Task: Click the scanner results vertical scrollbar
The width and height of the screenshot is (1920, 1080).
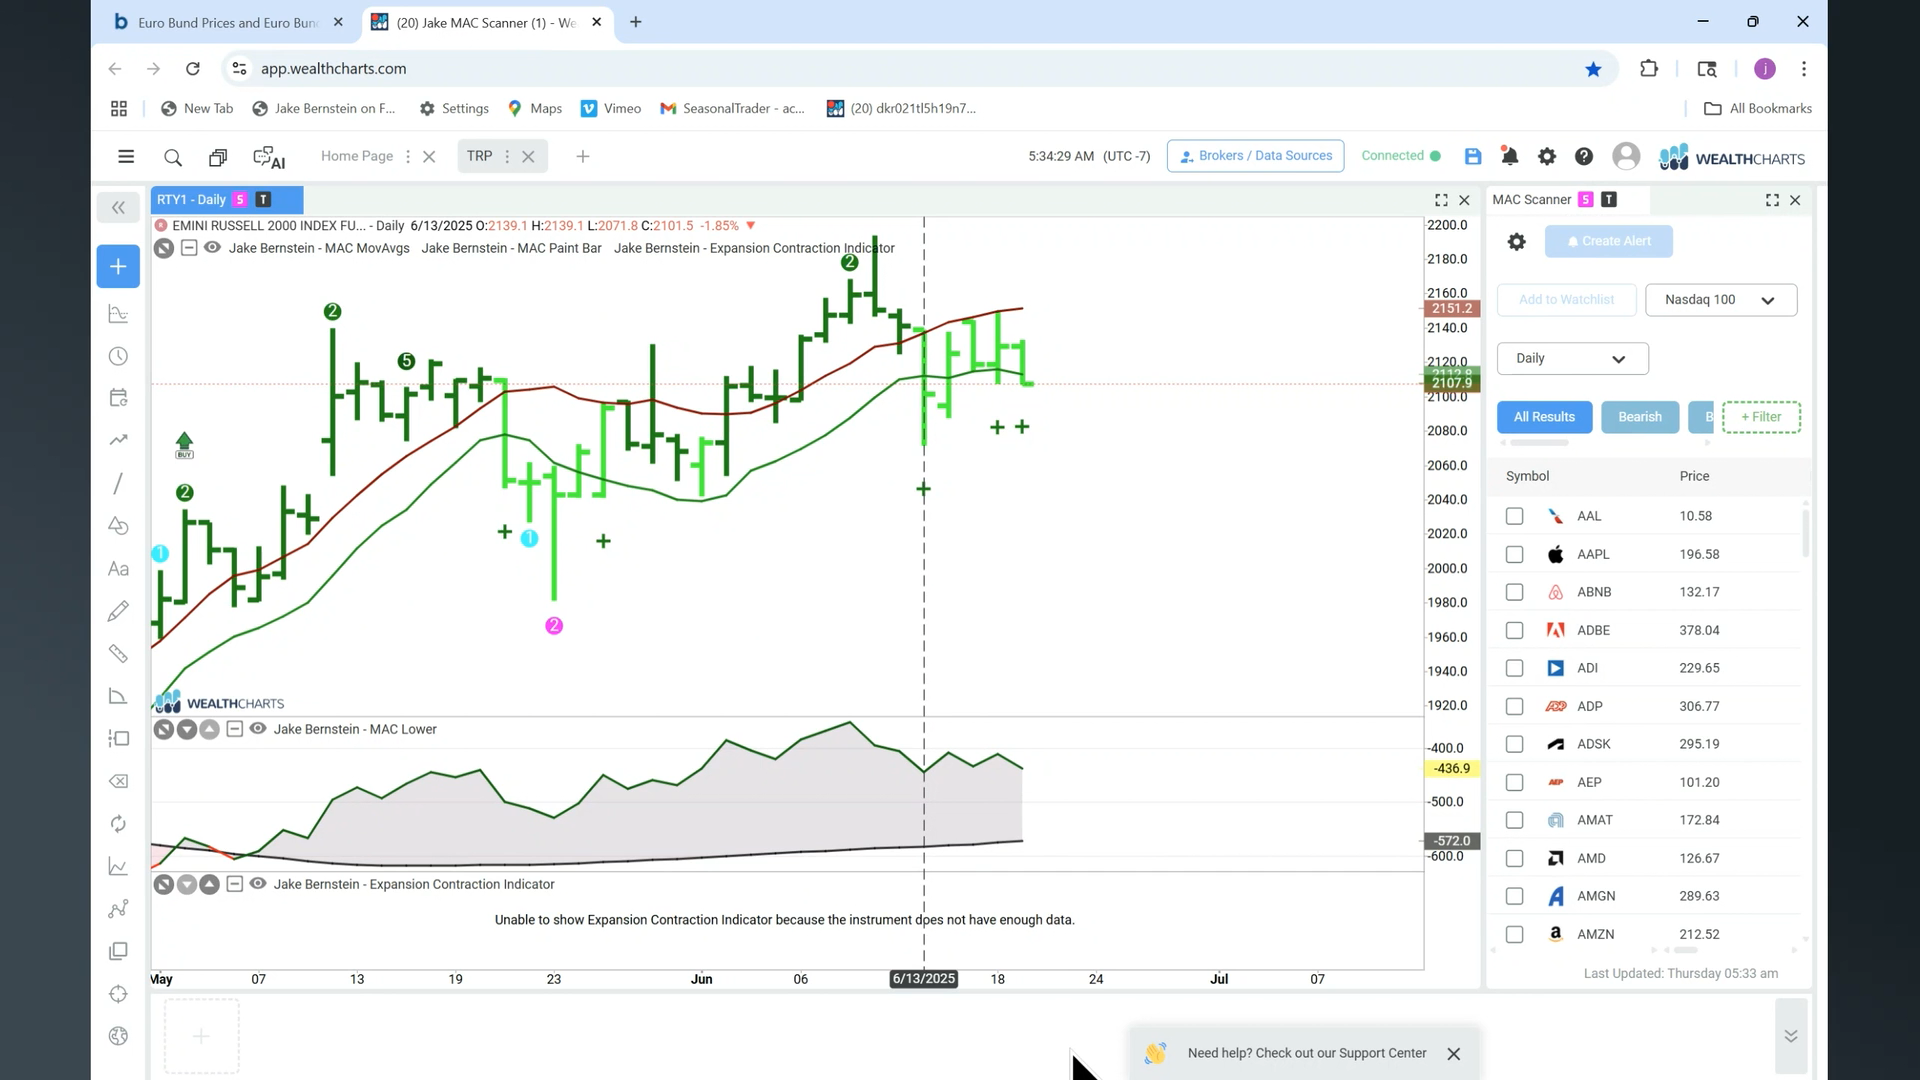Action: 1805,533
